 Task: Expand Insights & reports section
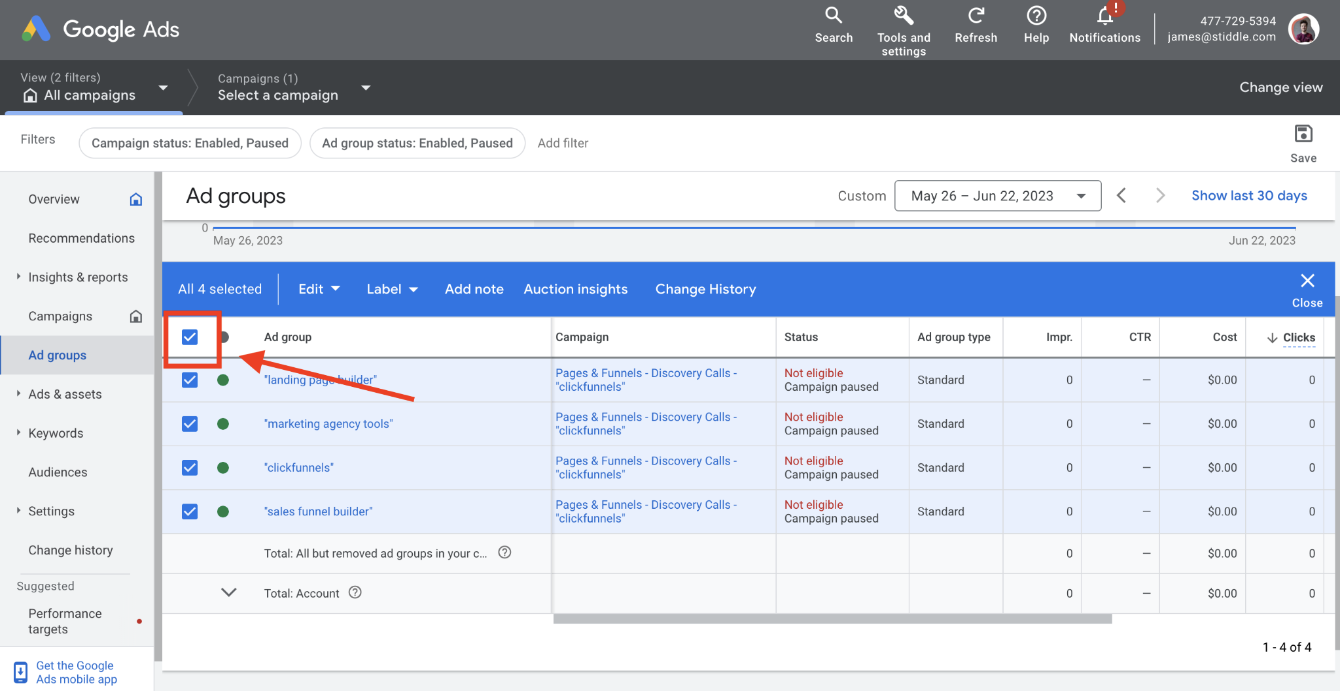(19, 277)
